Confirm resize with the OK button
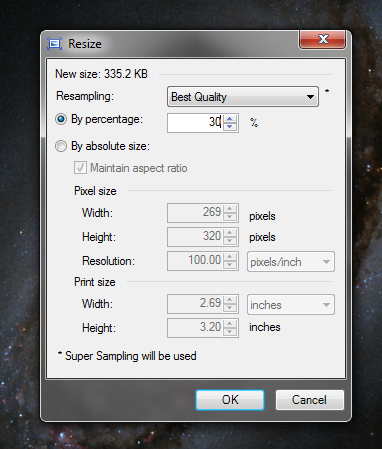This screenshot has height=449, width=382. (230, 400)
